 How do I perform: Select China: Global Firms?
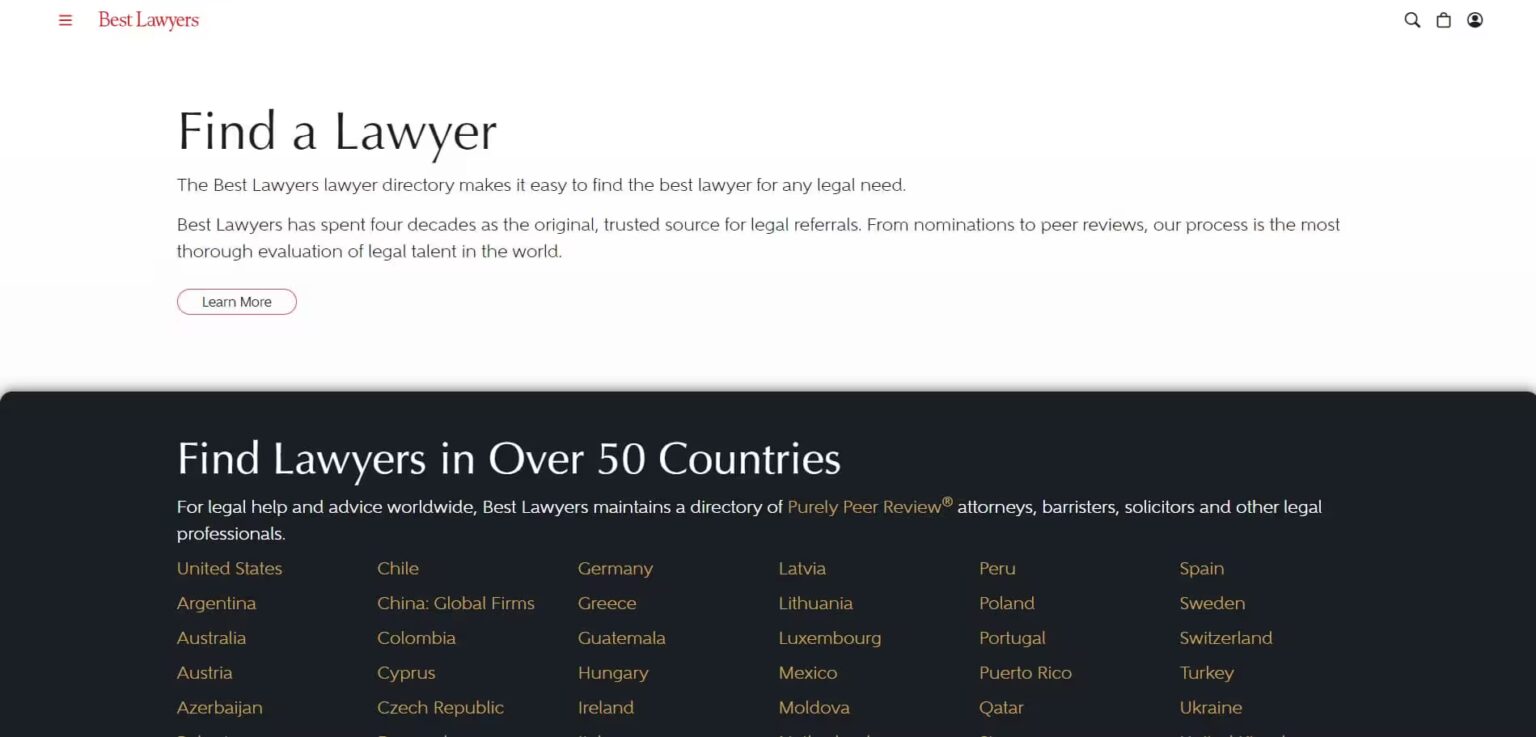coord(456,603)
